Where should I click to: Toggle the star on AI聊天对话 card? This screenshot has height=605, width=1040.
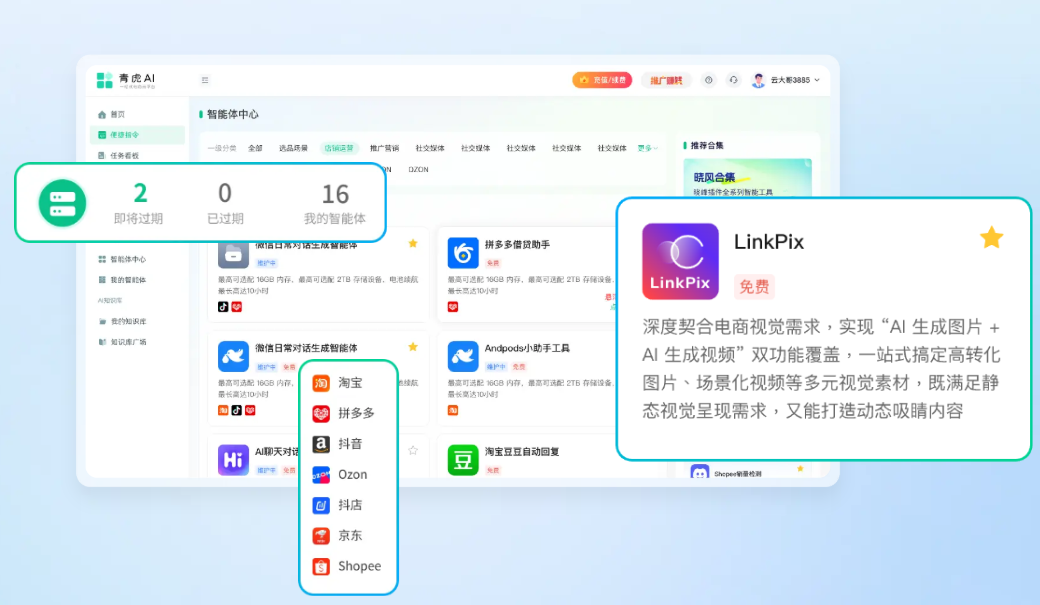pyautogui.click(x=412, y=451)
